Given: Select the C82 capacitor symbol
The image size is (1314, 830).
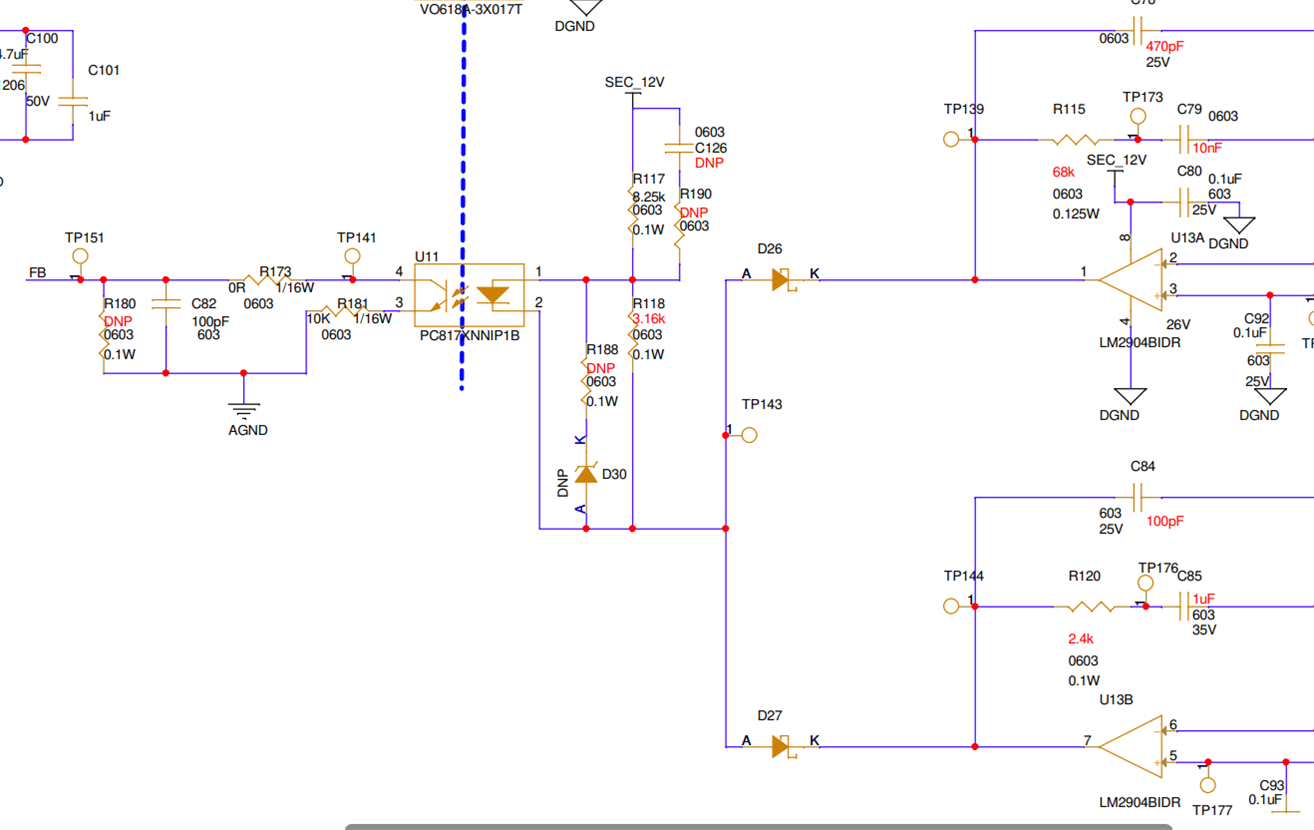Looking at the screenshot, I should 165,303.
